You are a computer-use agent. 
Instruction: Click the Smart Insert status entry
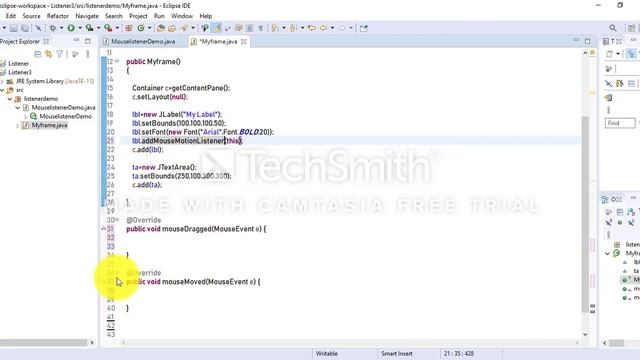point(396,353)
